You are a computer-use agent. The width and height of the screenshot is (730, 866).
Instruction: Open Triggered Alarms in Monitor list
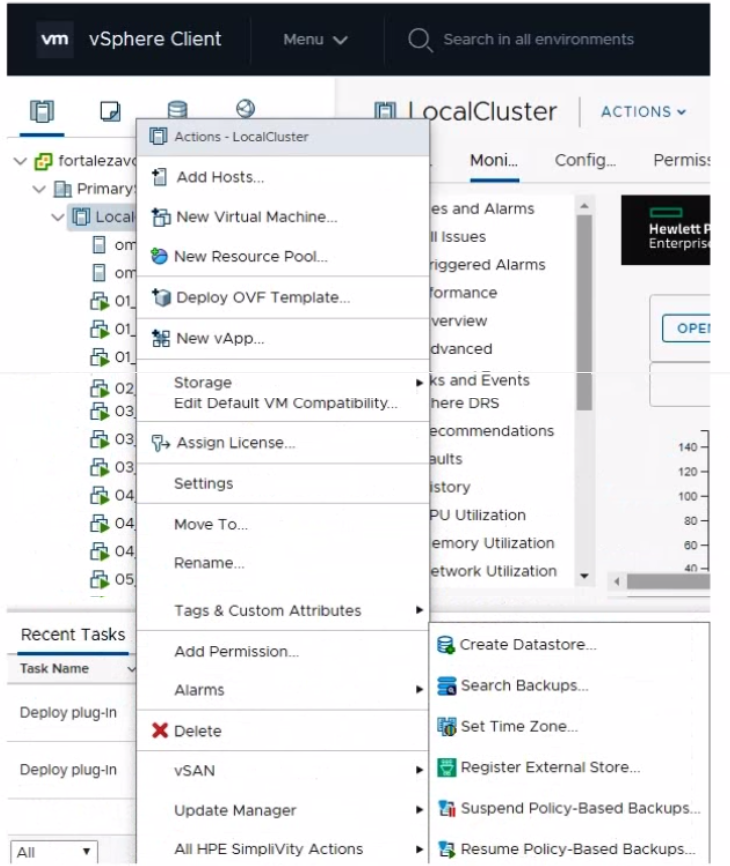click(x=488, y=265)
